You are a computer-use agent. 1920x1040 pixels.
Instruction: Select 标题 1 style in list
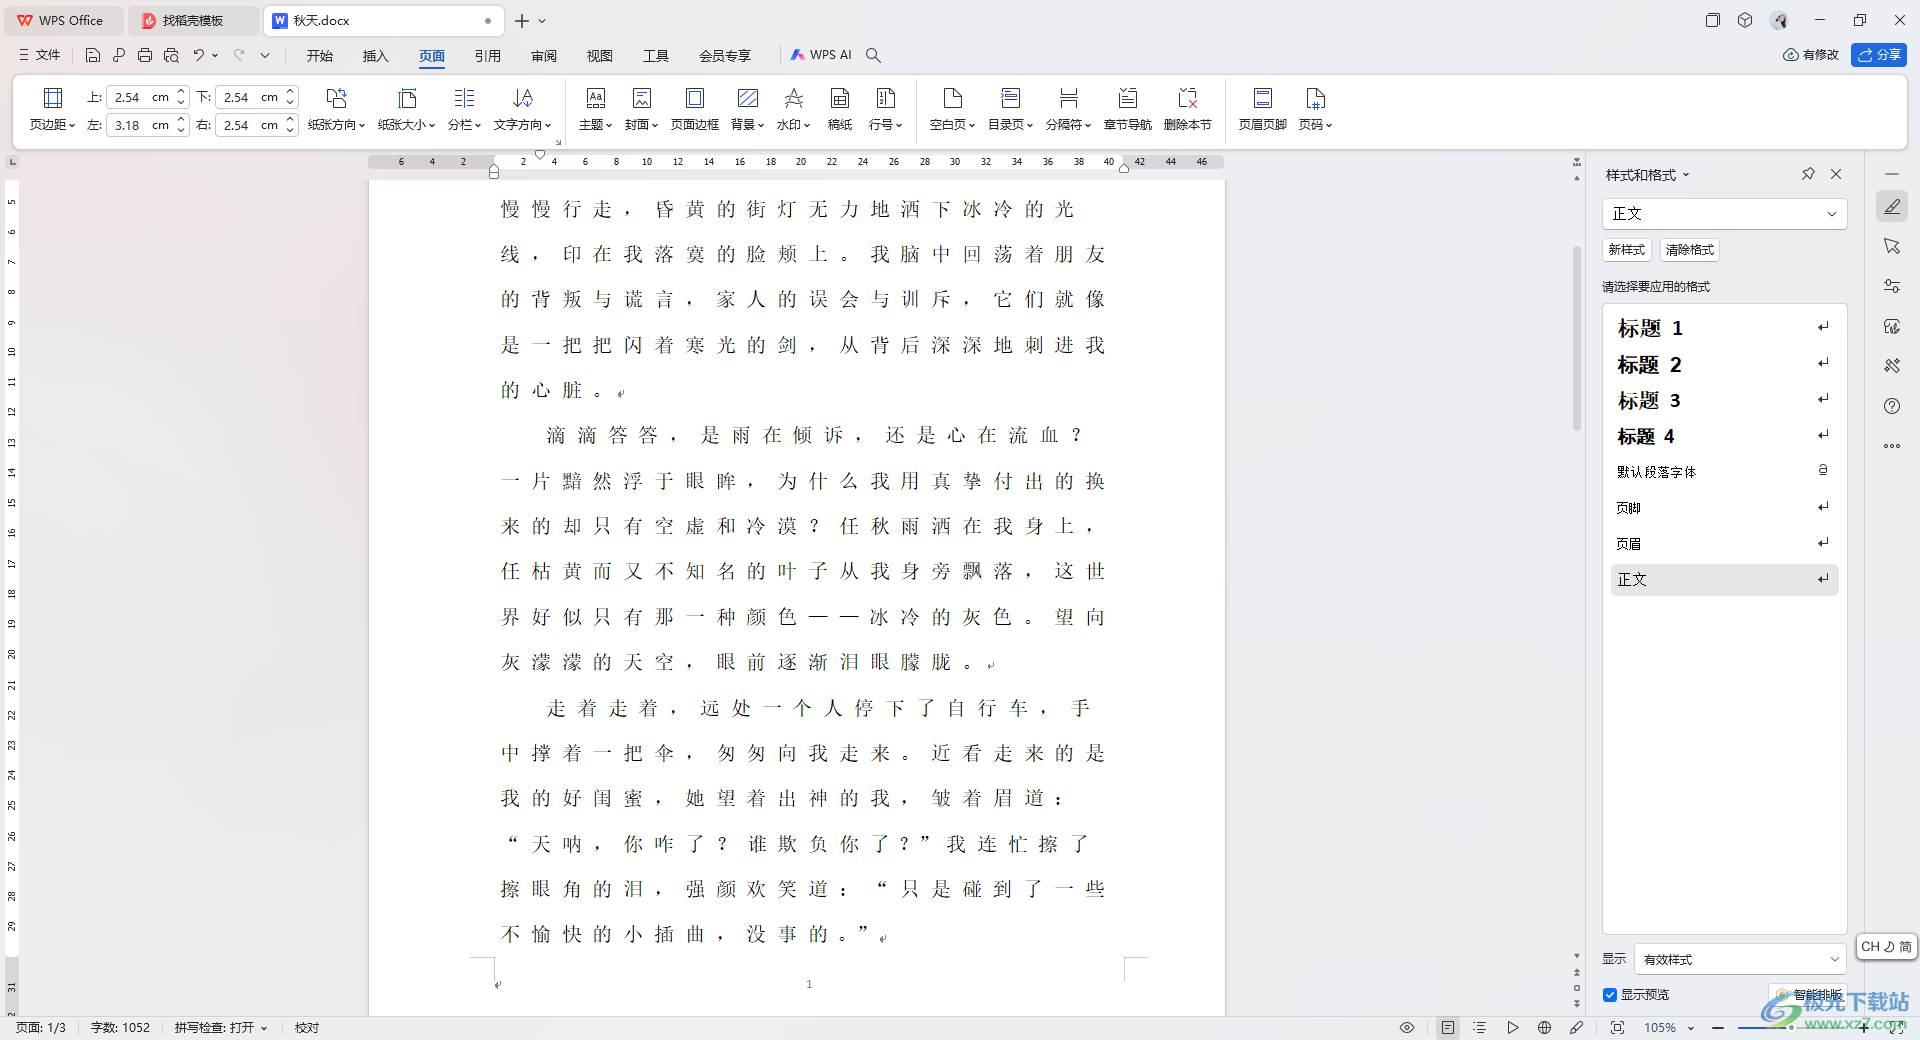(1650, 328)
